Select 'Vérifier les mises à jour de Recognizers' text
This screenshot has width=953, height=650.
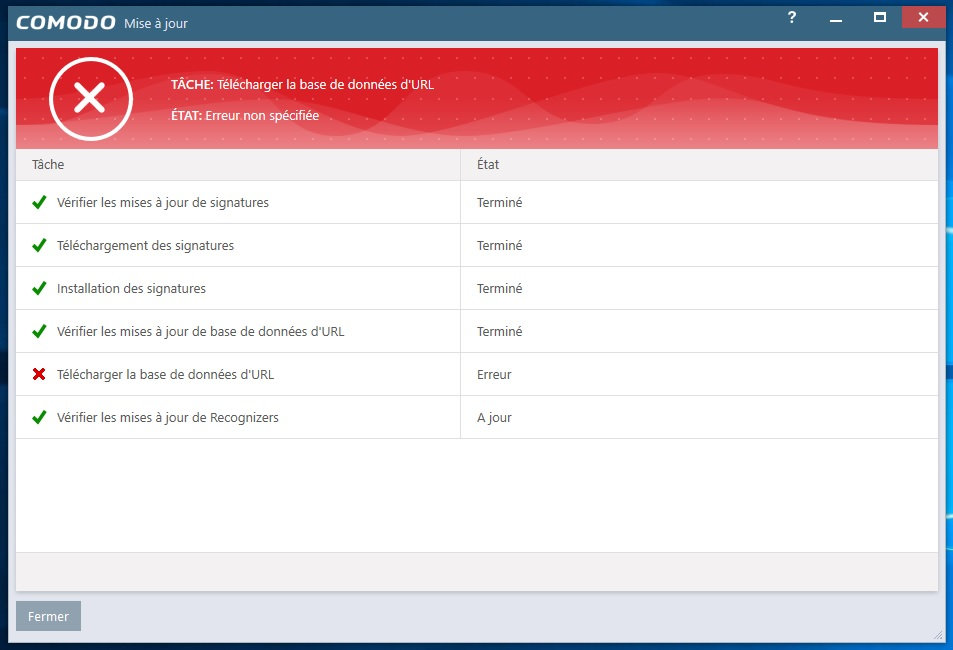(x=168, y=418)
